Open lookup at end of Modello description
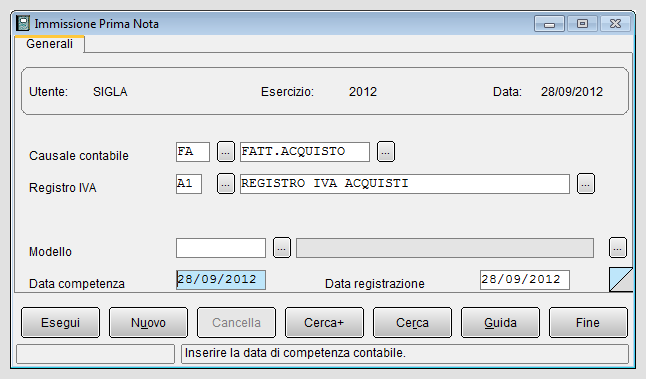This screenshot has width=646, height=379. point(618,248)
